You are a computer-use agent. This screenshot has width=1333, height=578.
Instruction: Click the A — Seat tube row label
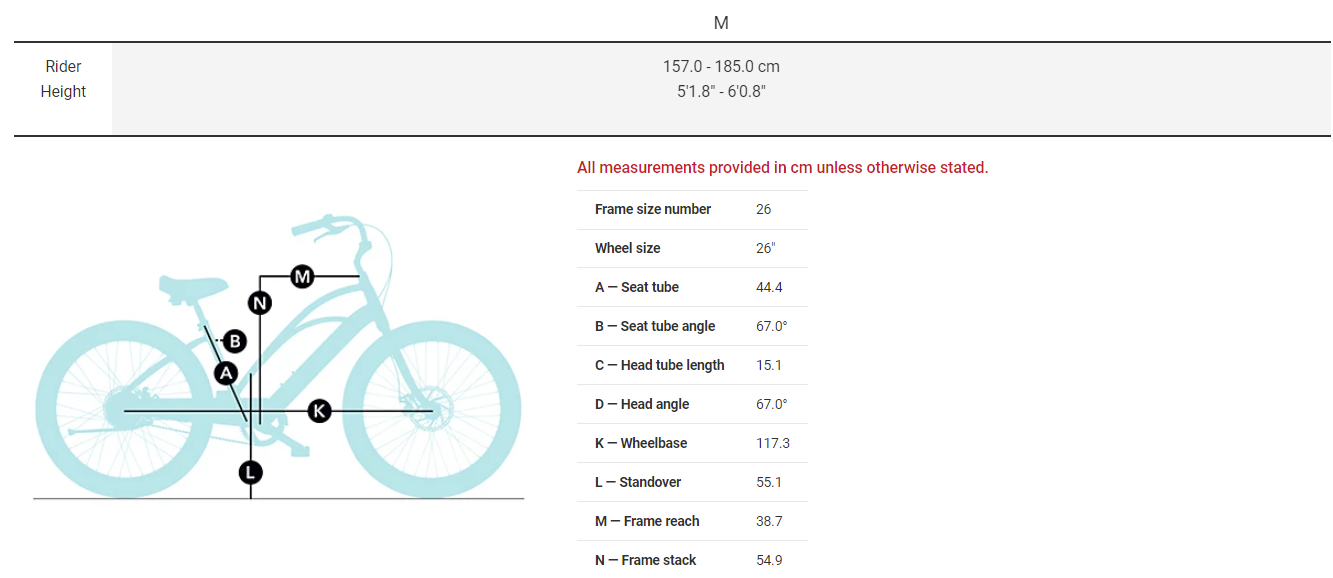pyautogui.click(x=636, y=287)
